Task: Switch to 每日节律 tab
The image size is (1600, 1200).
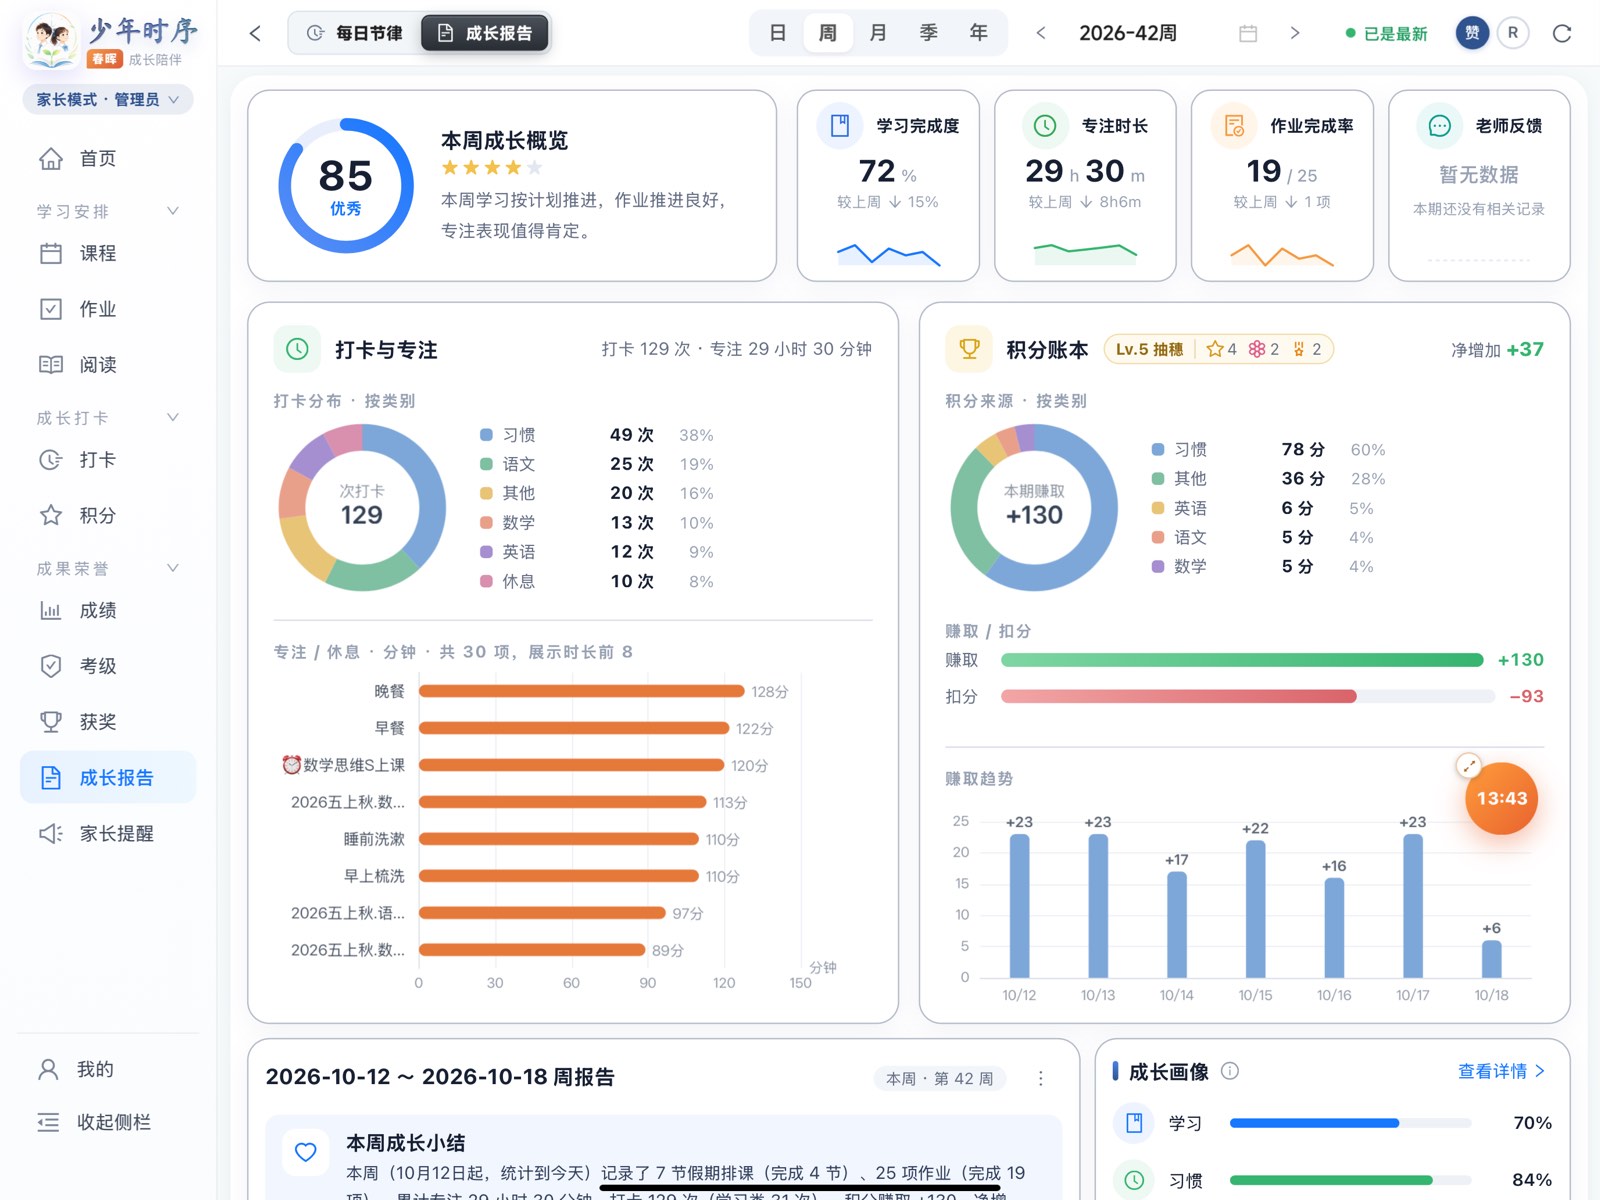Action: point(355,33)
